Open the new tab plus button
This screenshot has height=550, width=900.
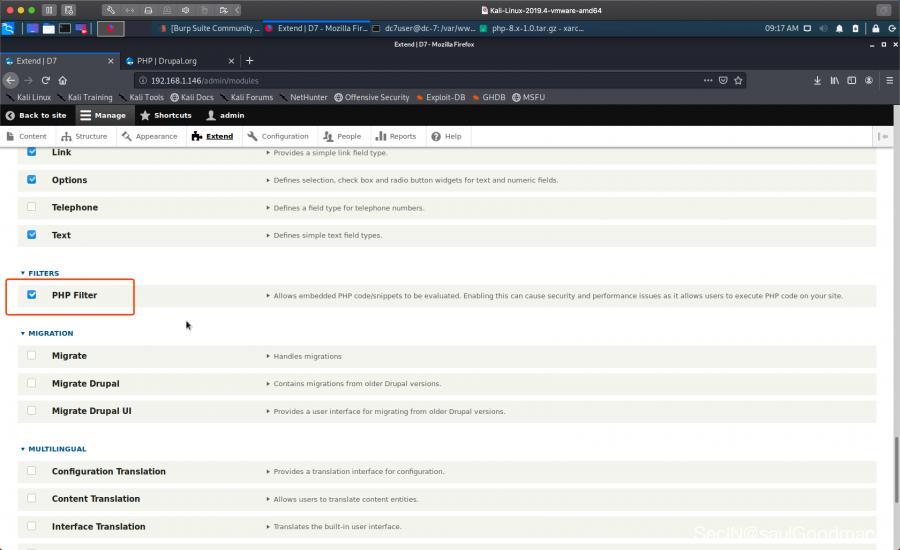tap(249, 61)
